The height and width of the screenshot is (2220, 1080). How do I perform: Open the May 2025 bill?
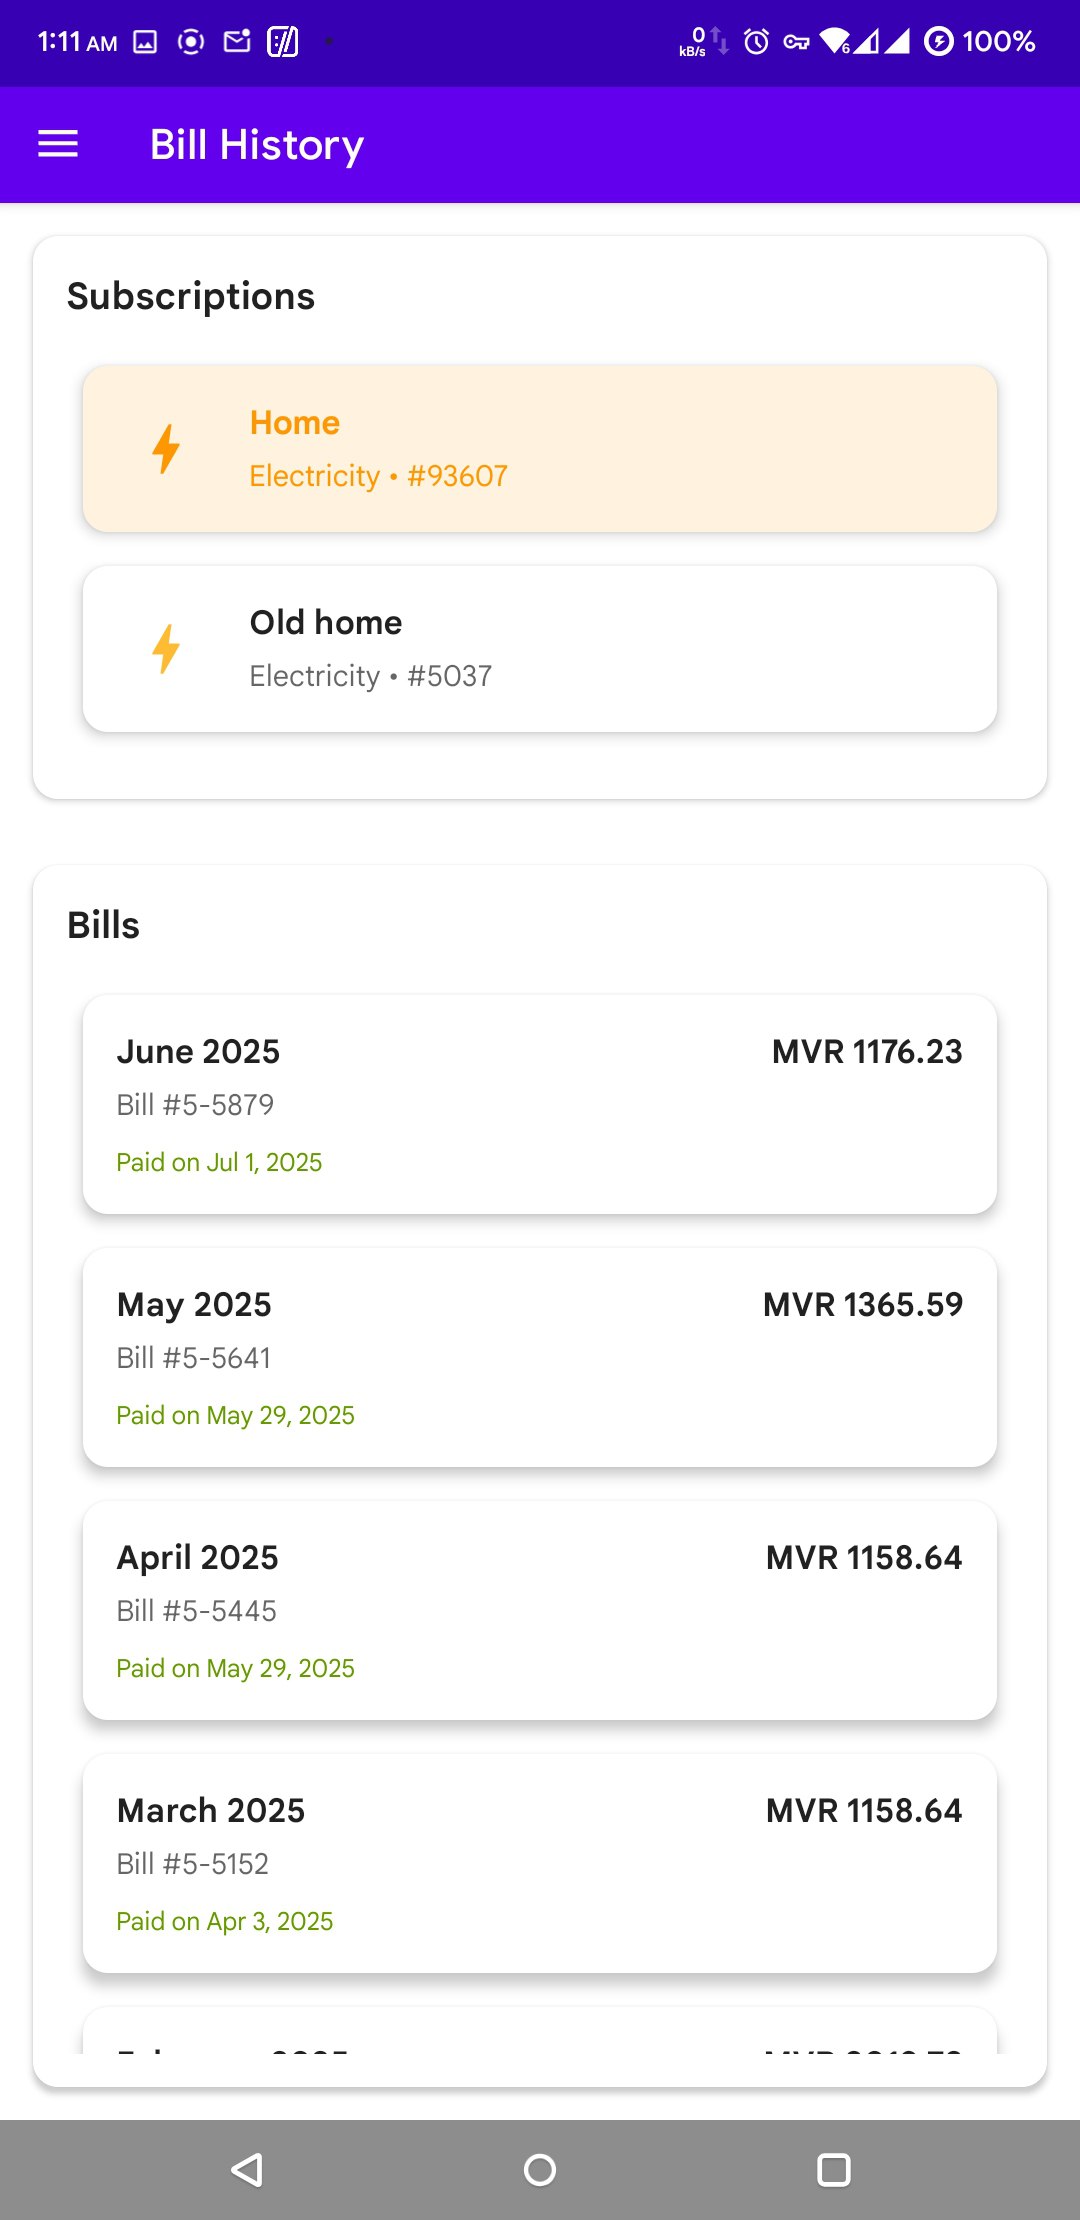point(540,1357)
